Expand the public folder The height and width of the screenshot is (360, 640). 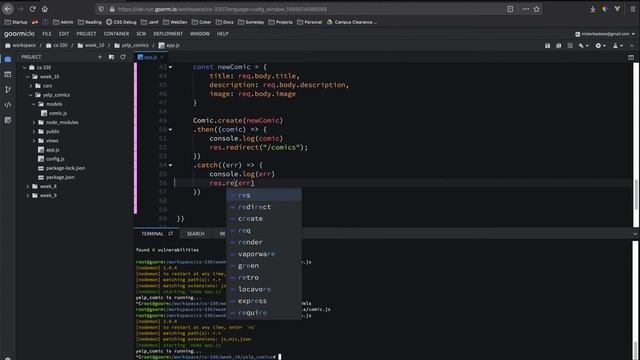click(34, 131)
